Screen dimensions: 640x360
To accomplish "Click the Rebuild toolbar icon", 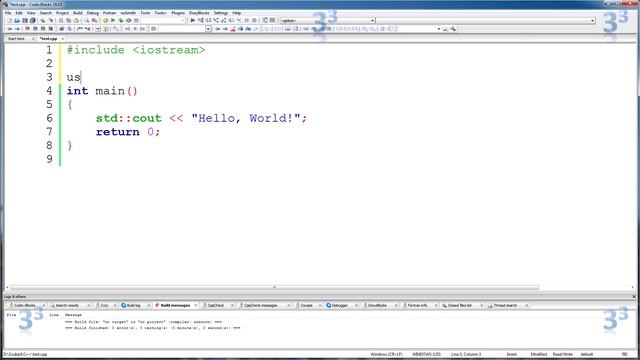I will click(x=129, y=20).
